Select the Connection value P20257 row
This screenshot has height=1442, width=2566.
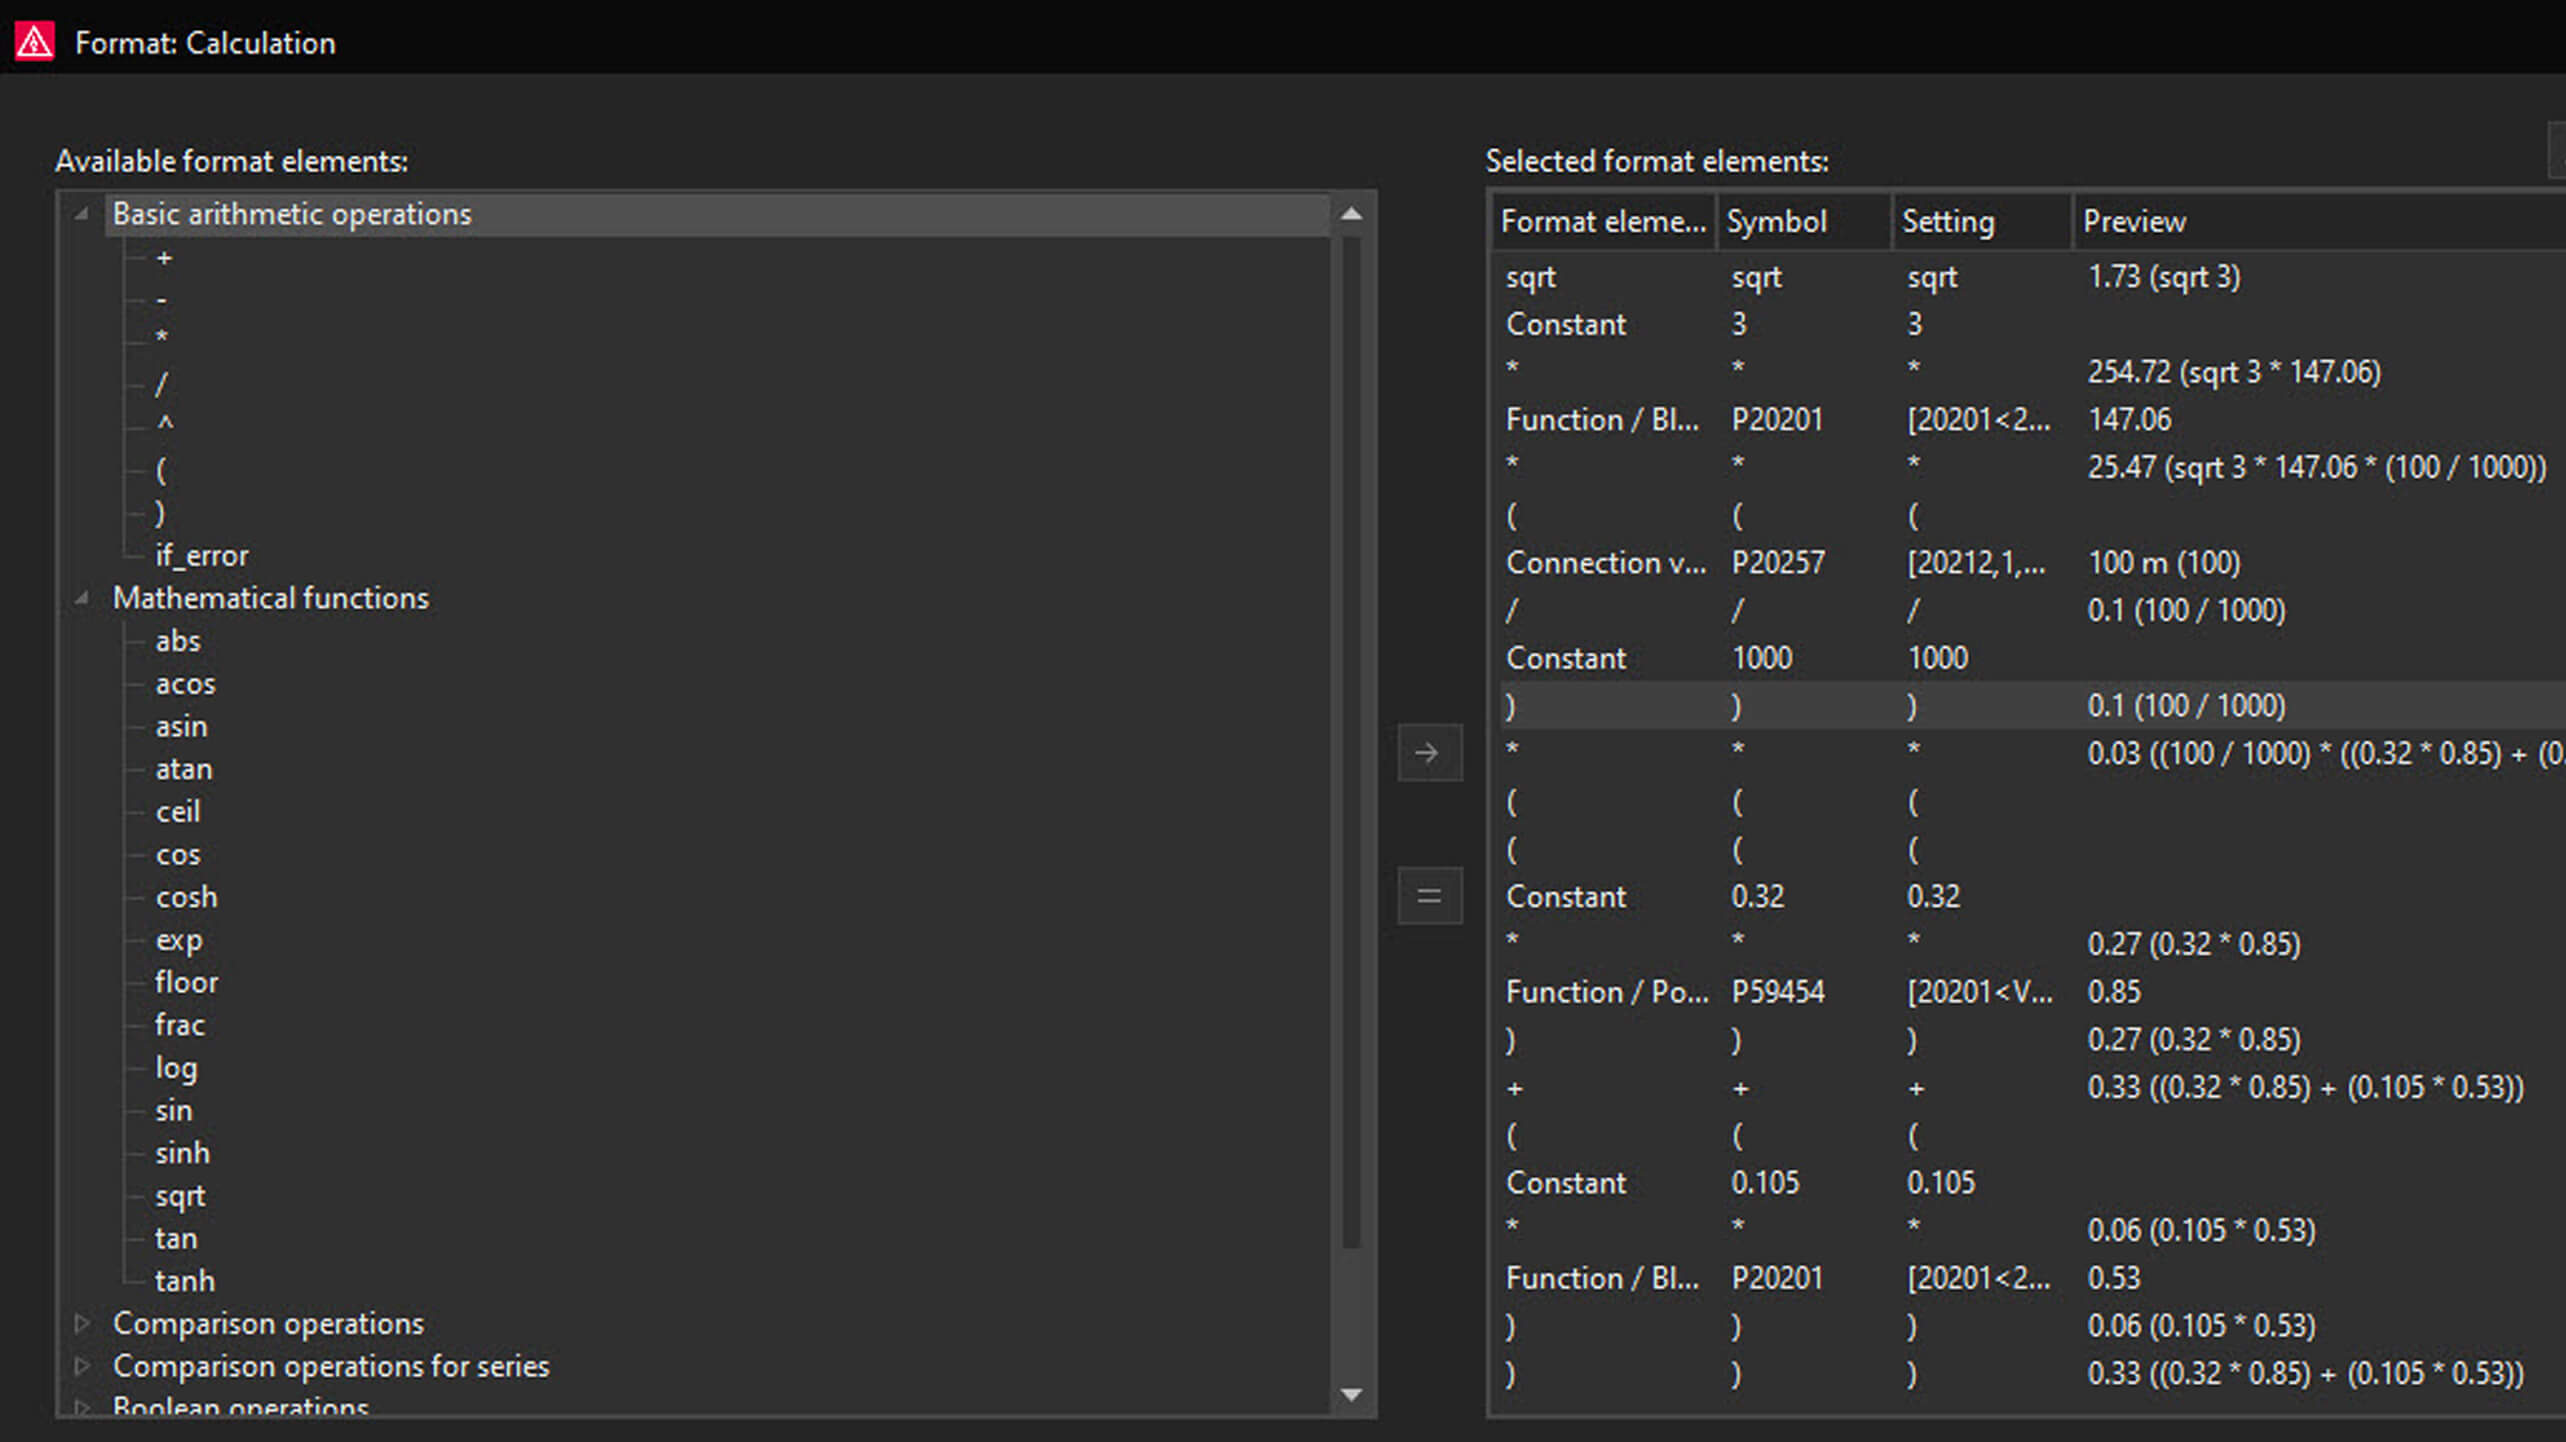[1606, 563]
